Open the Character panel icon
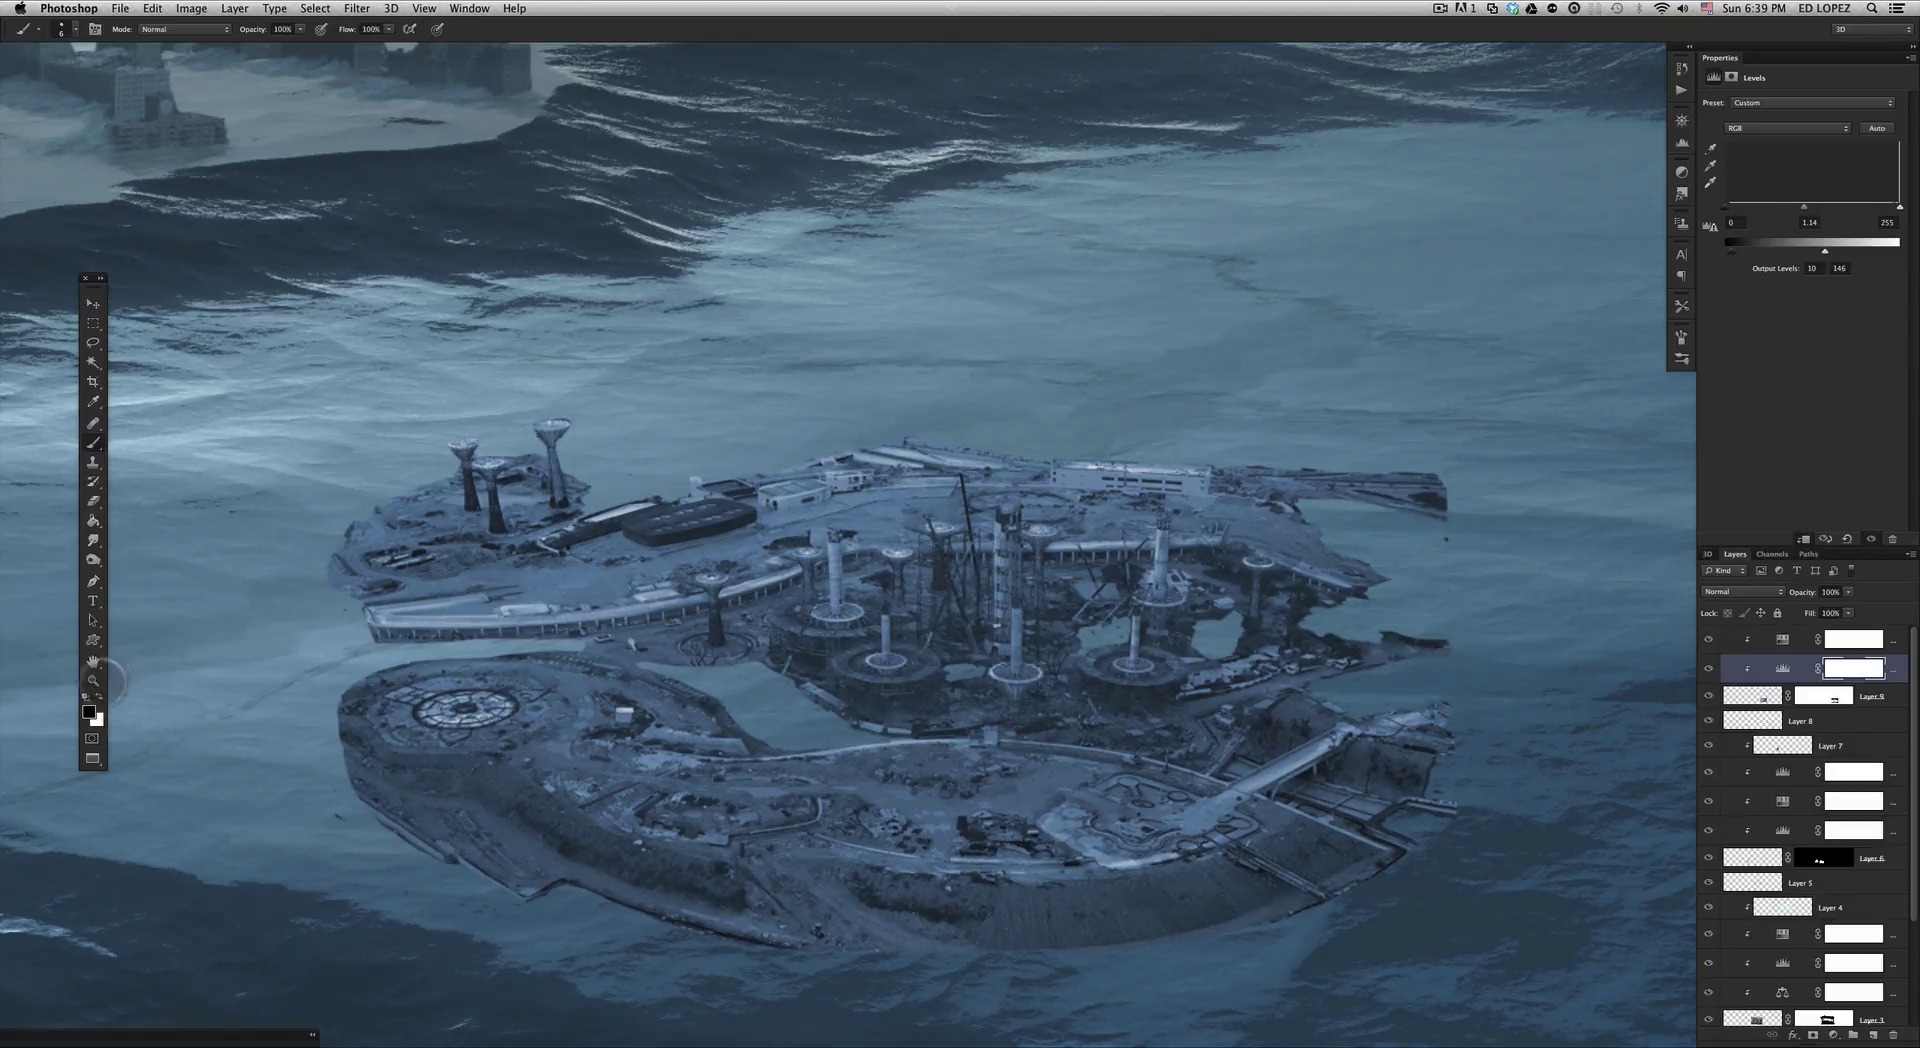 click(1682, 255)
